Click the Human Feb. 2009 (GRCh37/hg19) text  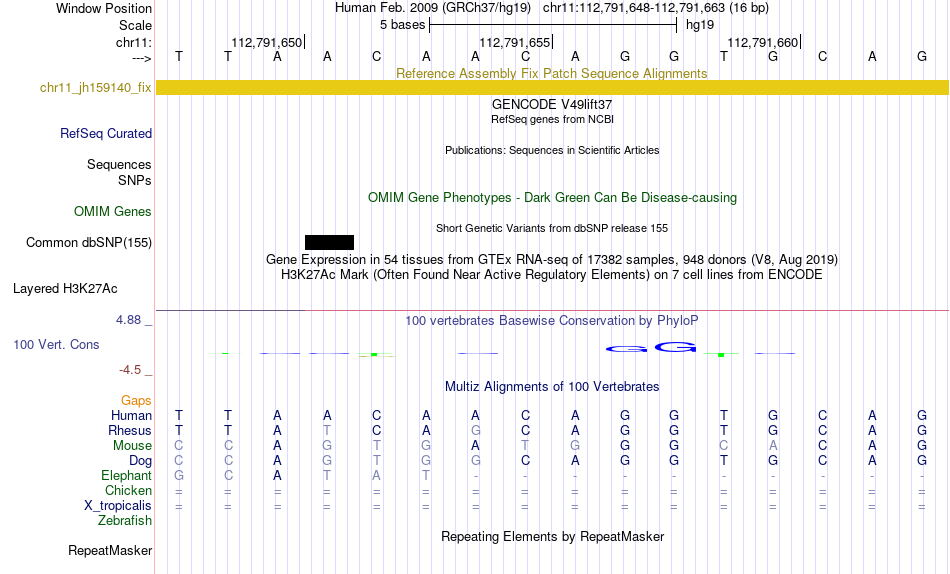[x=433, y=8]
